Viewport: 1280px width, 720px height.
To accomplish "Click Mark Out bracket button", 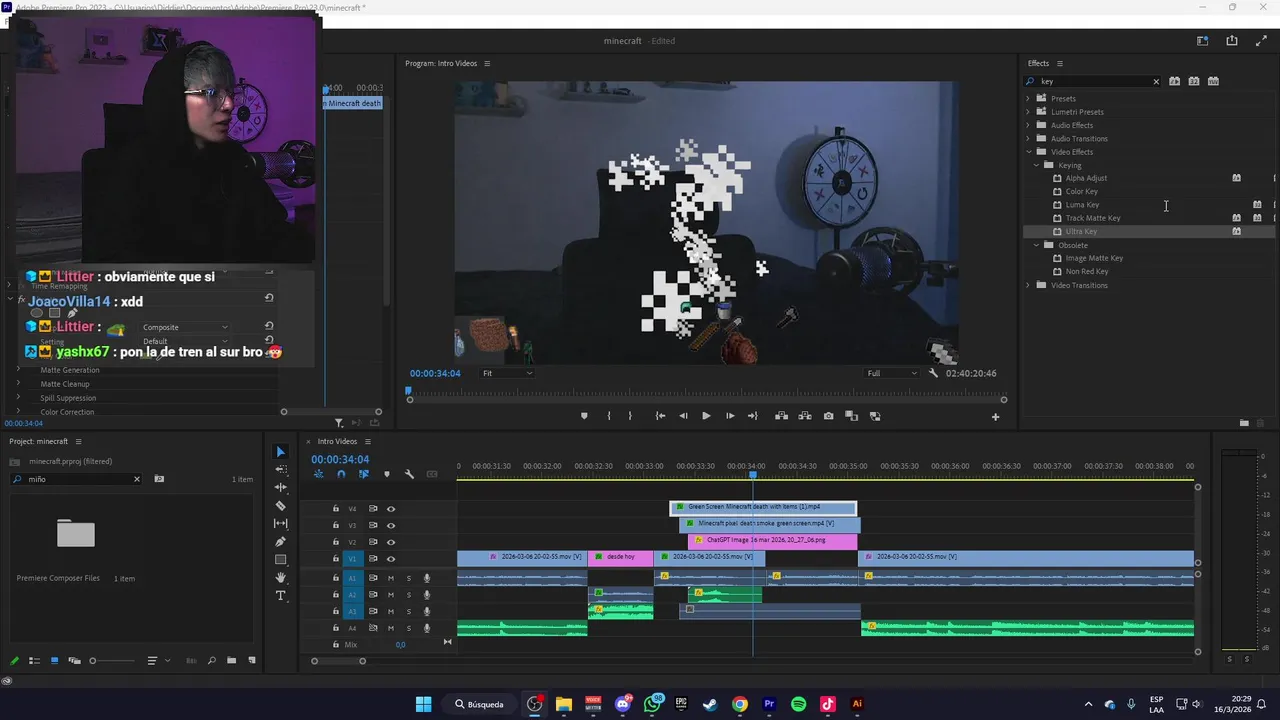I will pyautogui.click(x=630, y=416).
